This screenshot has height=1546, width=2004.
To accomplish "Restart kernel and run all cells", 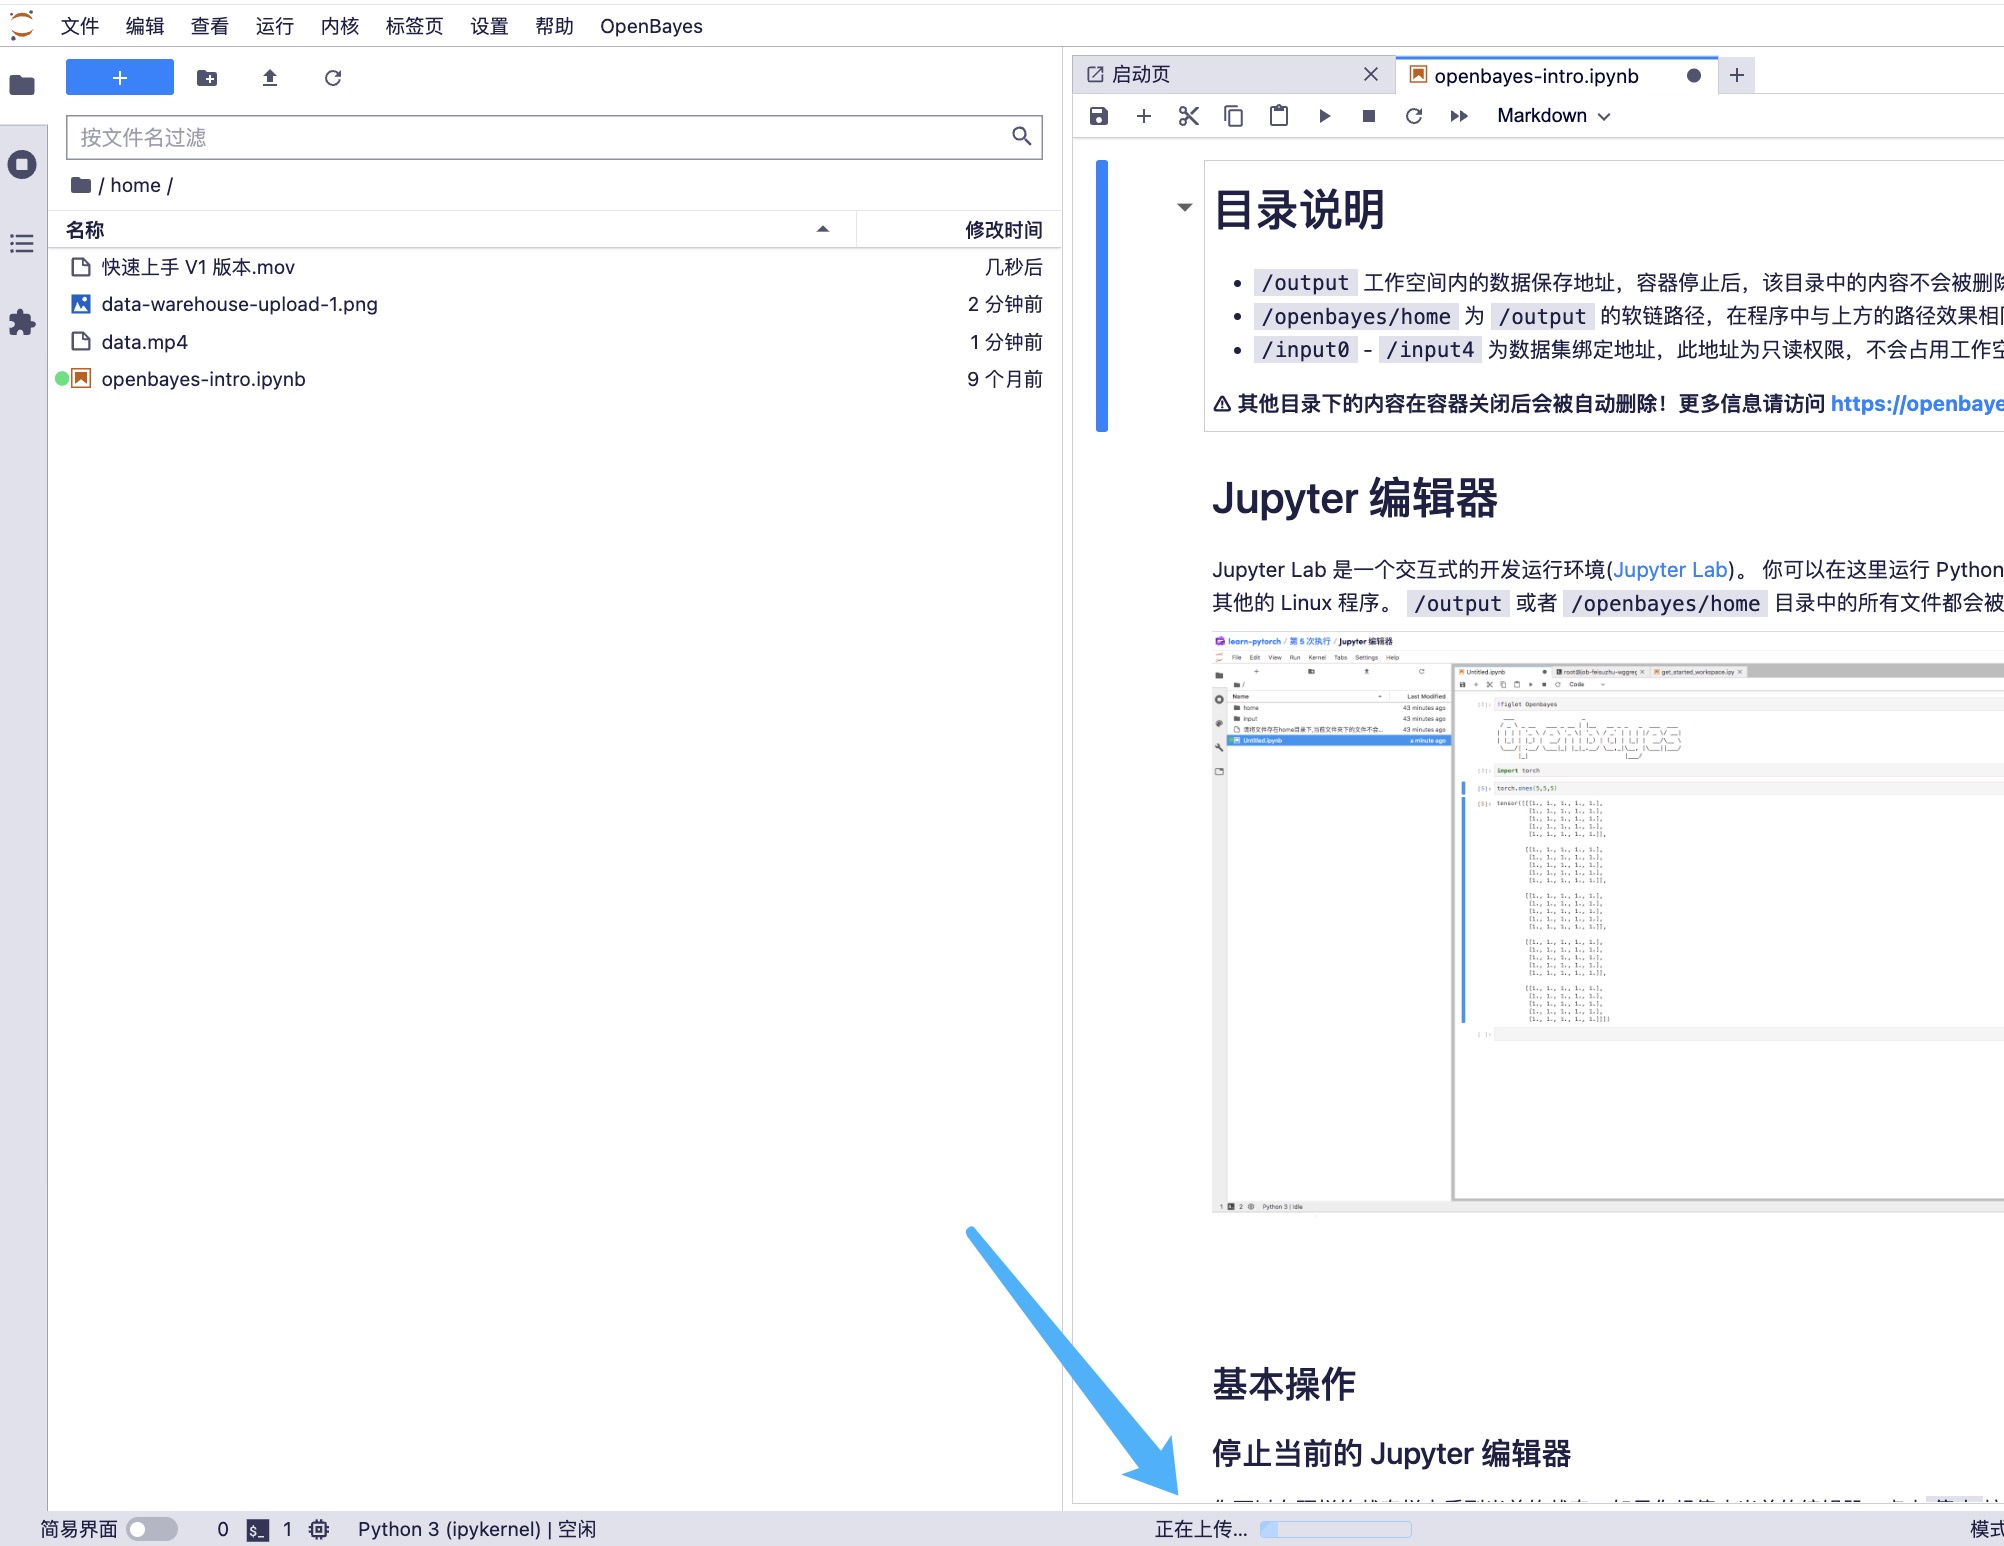I will tap(1459, 116).
